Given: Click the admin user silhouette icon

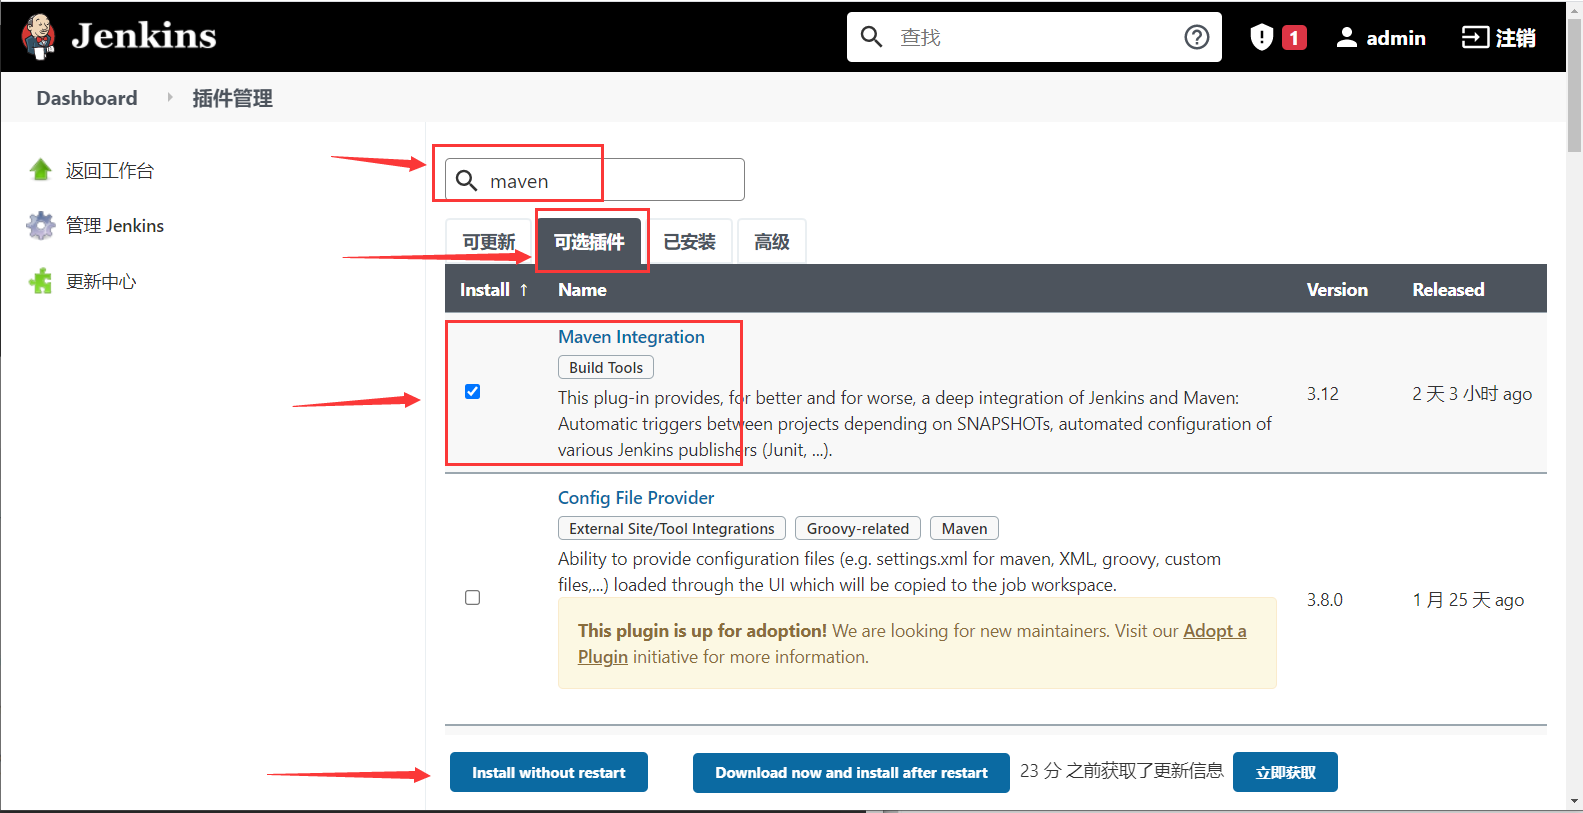Looking at the screenshot, I should 1347,37.
